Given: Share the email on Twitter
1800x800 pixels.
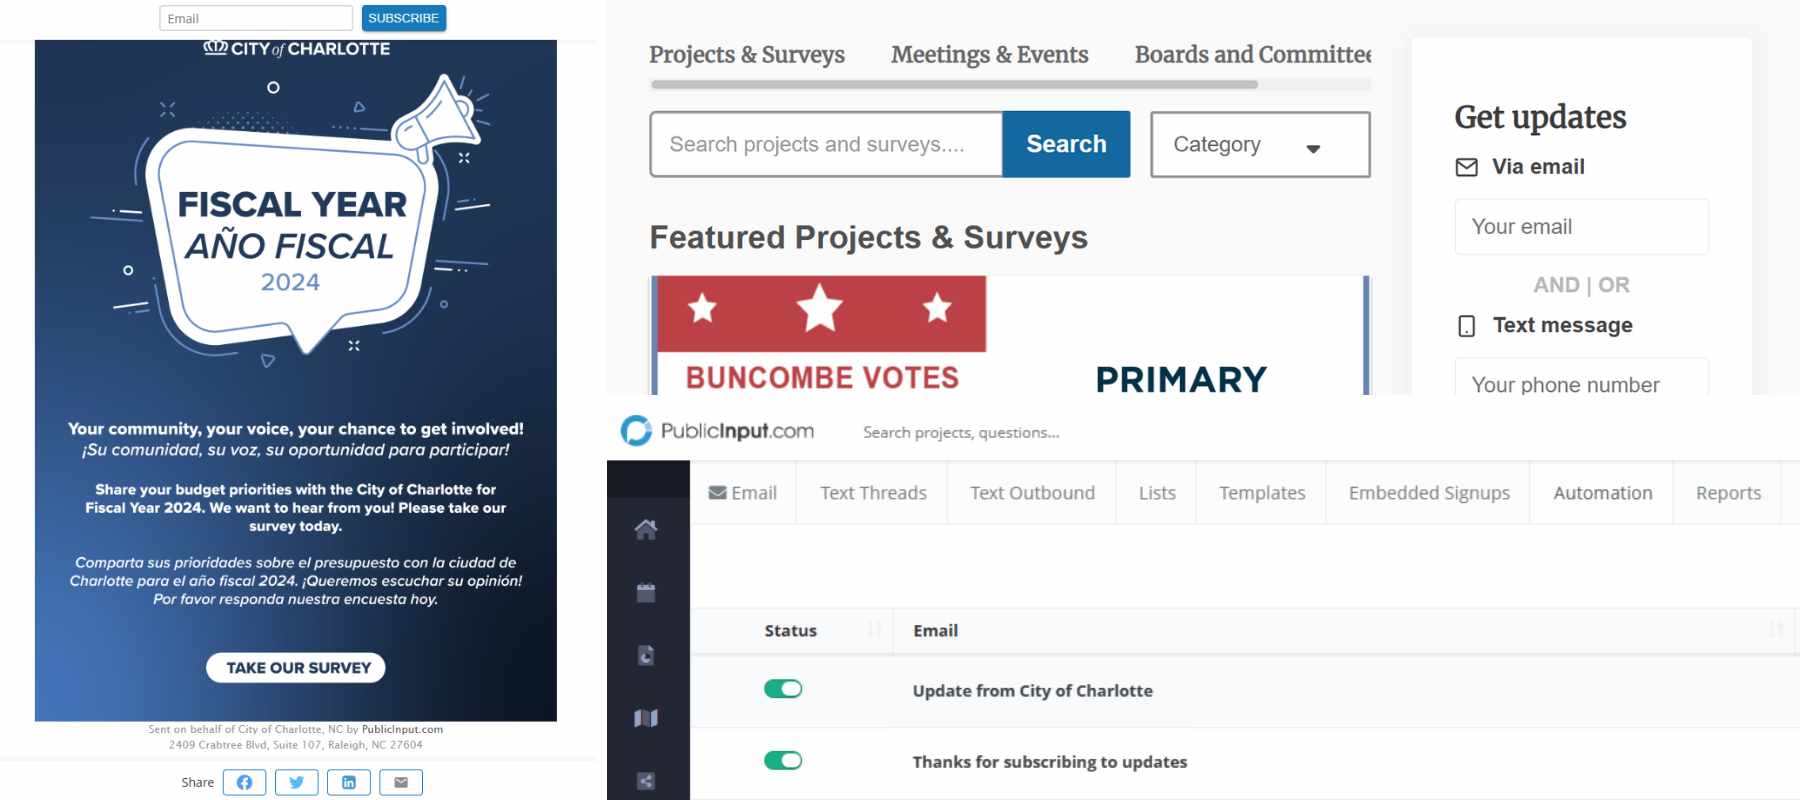Looking at the screenshot, I should [296, 782].
